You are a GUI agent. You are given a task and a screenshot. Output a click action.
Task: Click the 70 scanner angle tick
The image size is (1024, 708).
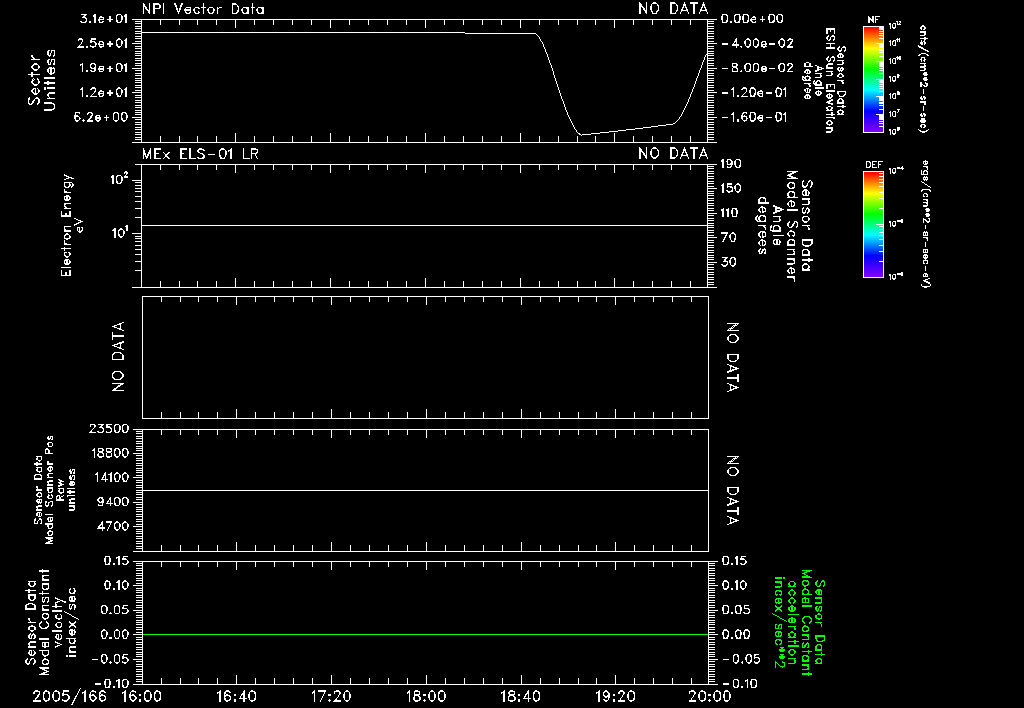(728, 238)
